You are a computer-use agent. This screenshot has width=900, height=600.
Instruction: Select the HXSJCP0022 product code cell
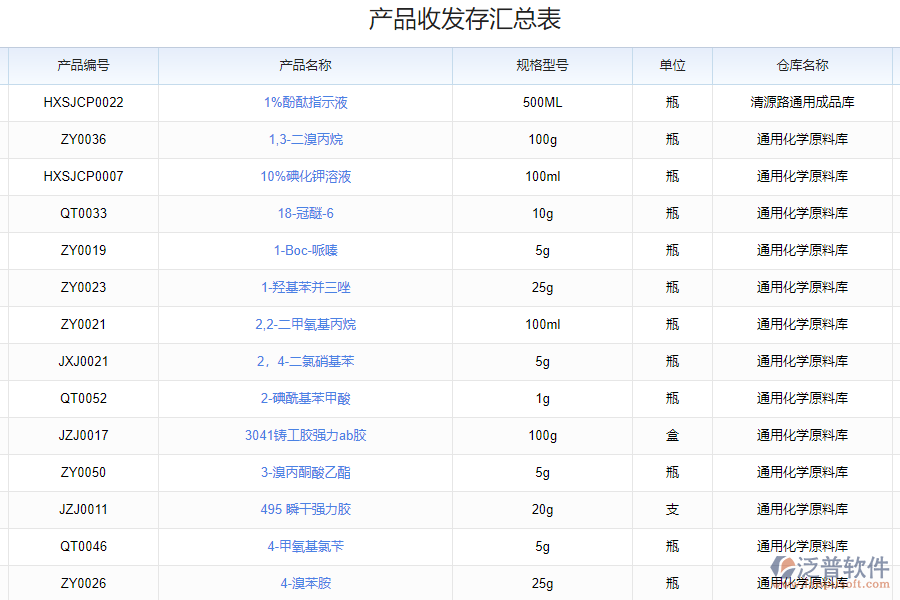(x=82, y=102)
